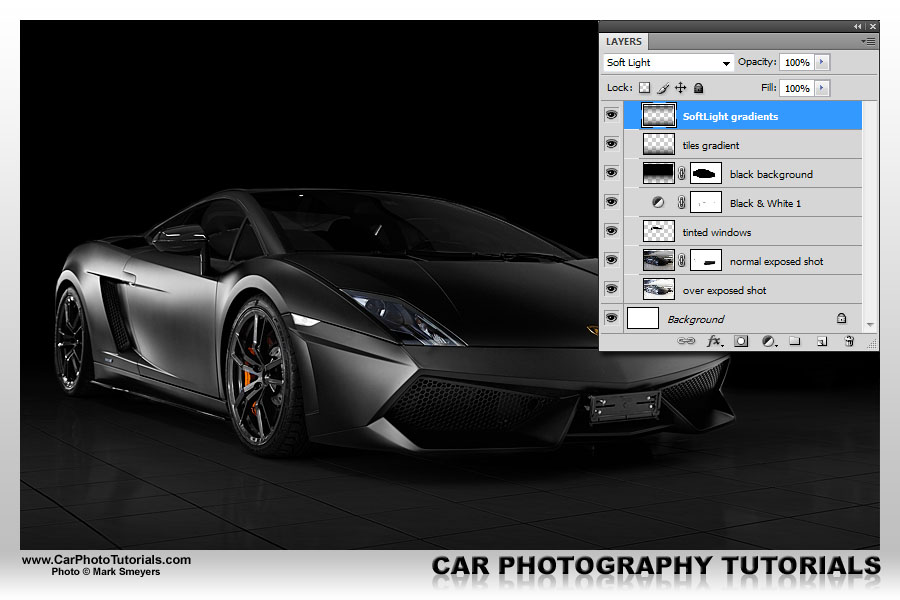Click the normal exposed shot mask thumbnail

[x=705, y=260]
